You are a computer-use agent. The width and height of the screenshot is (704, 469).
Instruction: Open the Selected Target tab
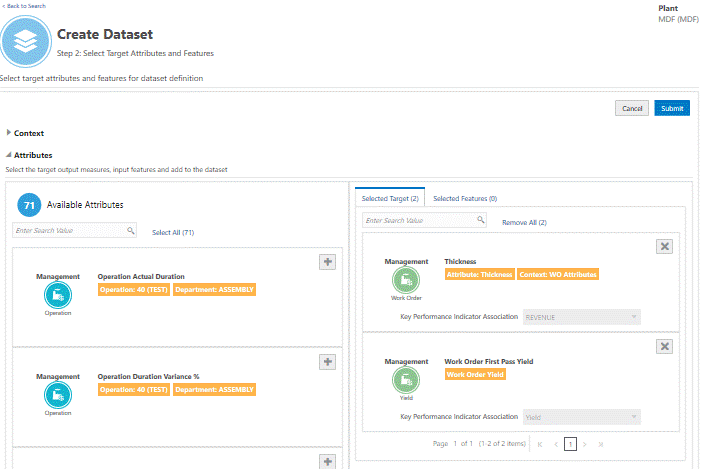coord(390,199)
